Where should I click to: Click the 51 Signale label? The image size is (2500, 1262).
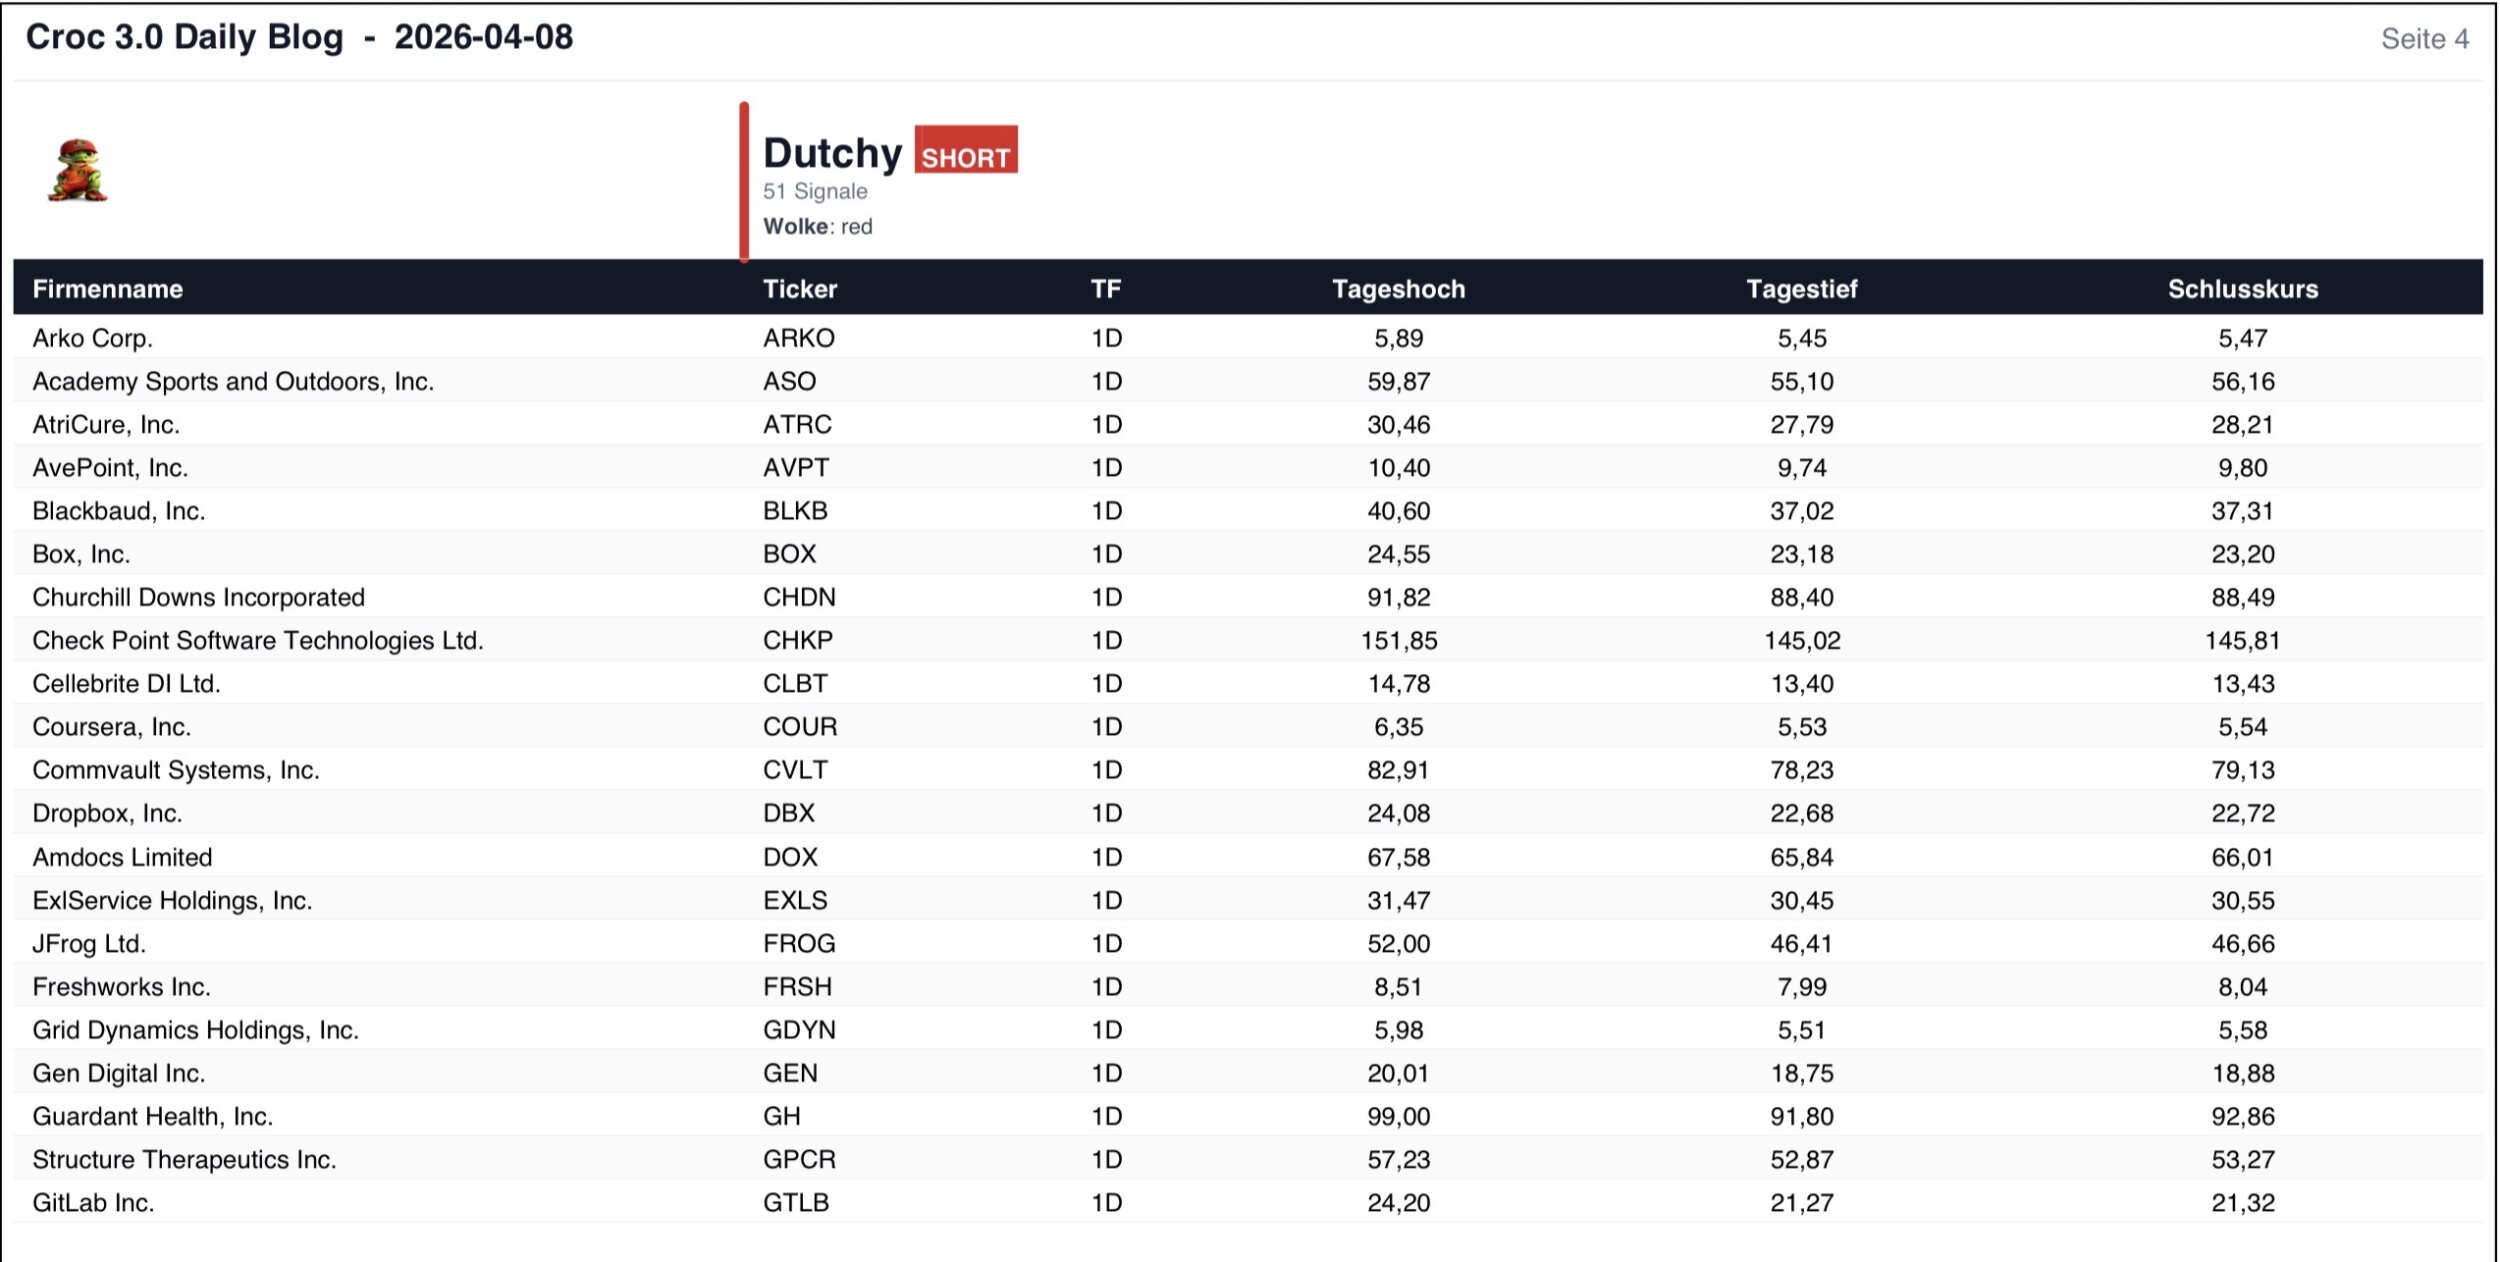pyautogui.click(x=815, y=191)
